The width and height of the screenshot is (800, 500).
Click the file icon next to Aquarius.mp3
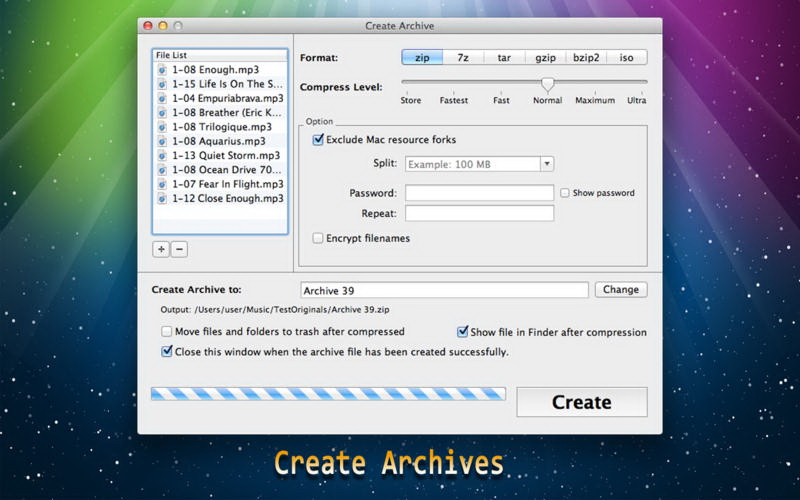click(163, 142)
